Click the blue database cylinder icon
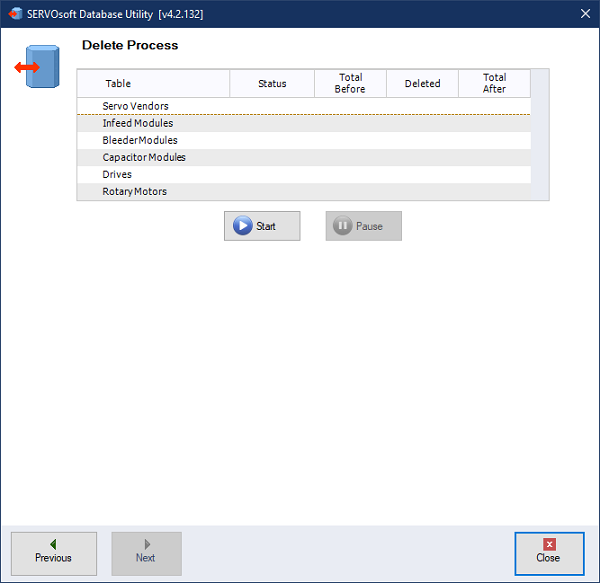The height and width of the screenshot is (583, 600). (x=38, y=67)
